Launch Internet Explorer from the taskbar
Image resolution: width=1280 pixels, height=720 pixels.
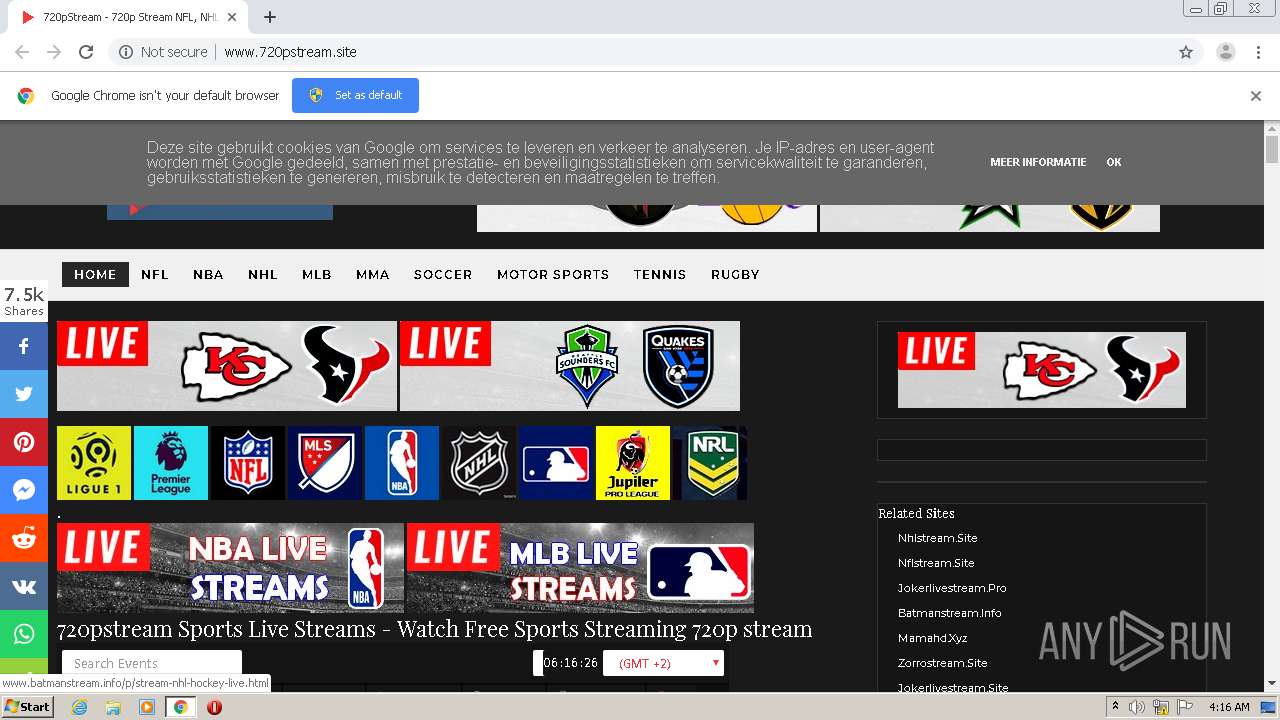[79, 707]
